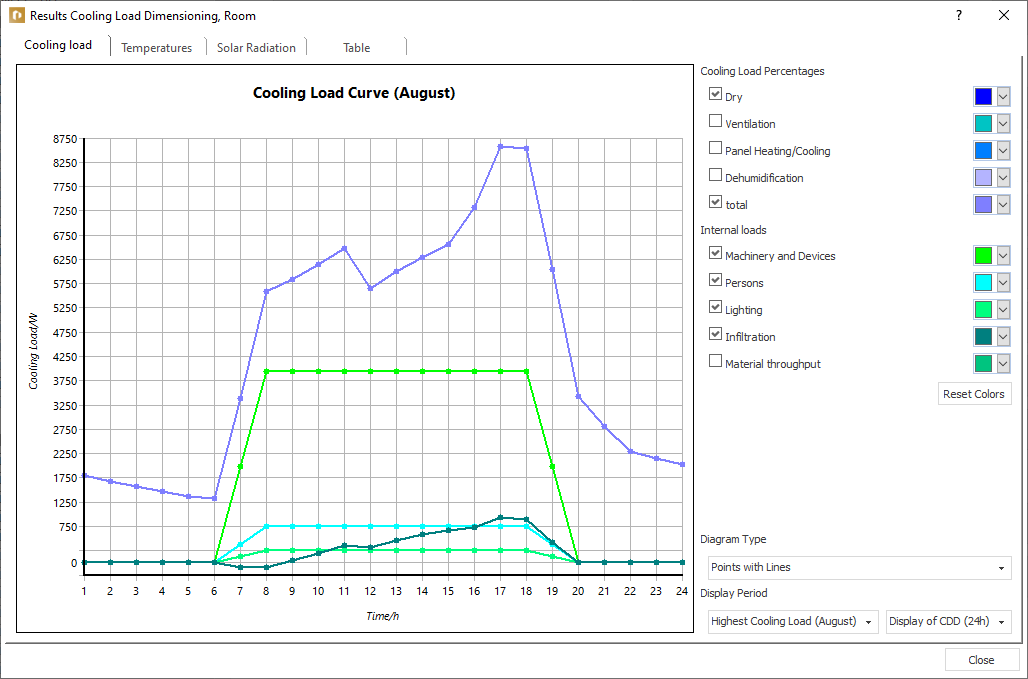Enable the Panel Heating/Cooling checkbox

point(715,149)
